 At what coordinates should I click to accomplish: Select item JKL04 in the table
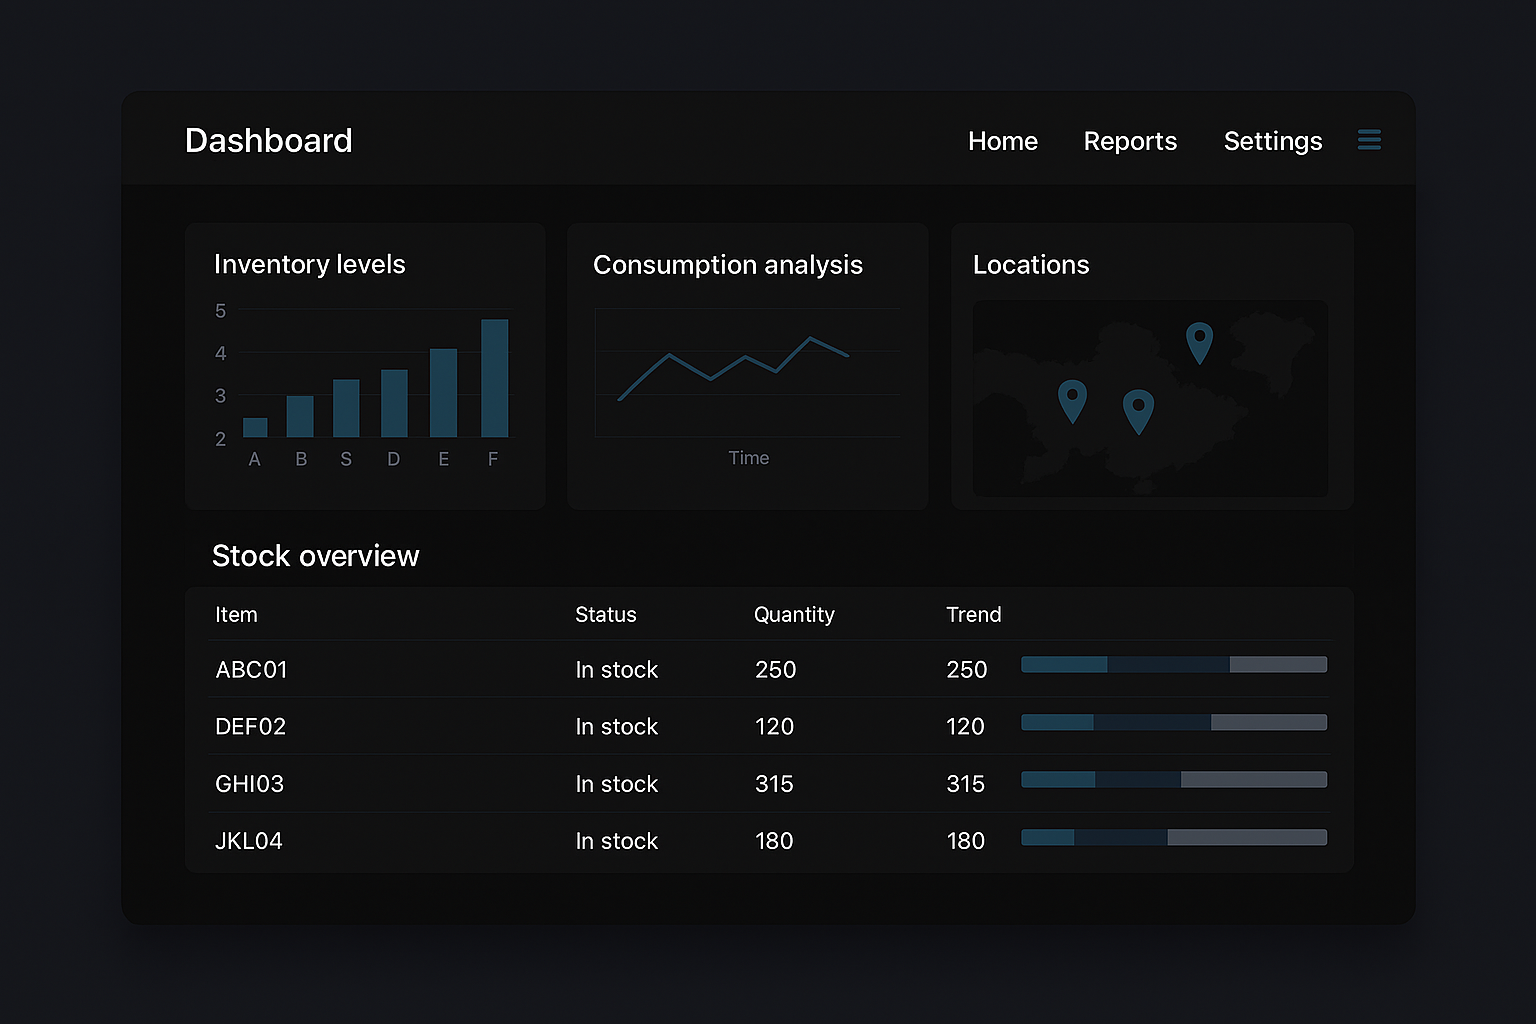point(248,841)
